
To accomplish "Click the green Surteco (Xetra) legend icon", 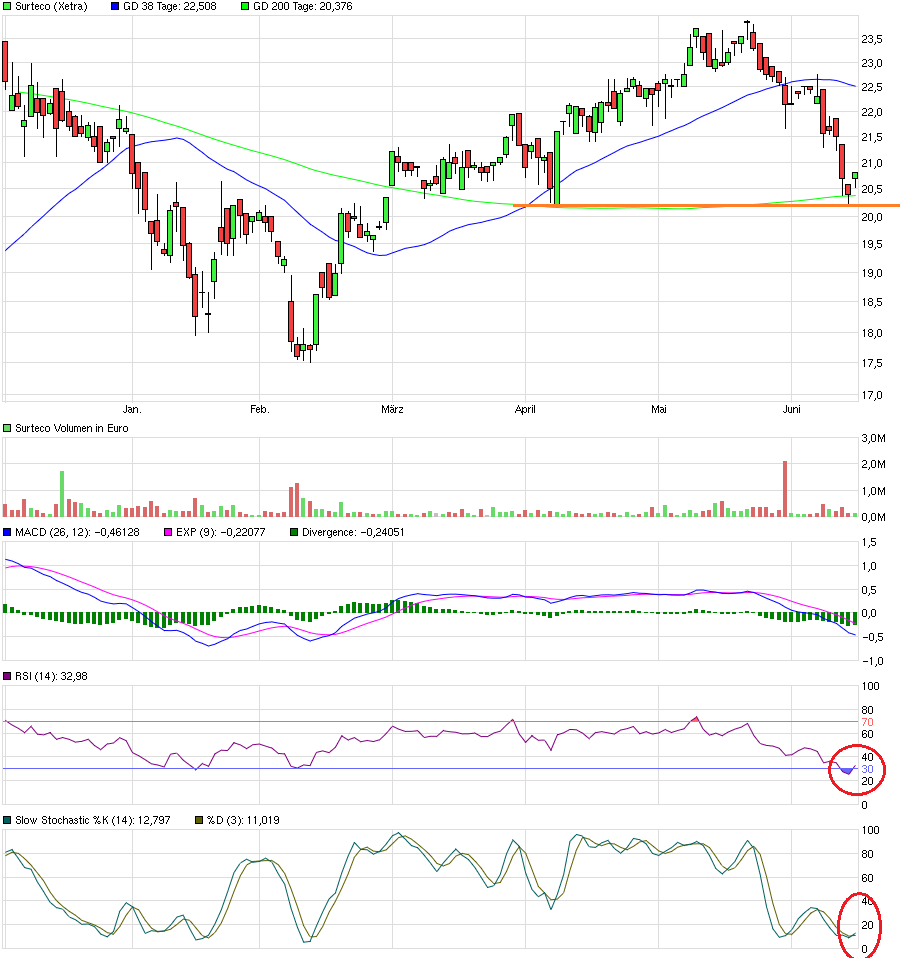I will click(8, 8).
